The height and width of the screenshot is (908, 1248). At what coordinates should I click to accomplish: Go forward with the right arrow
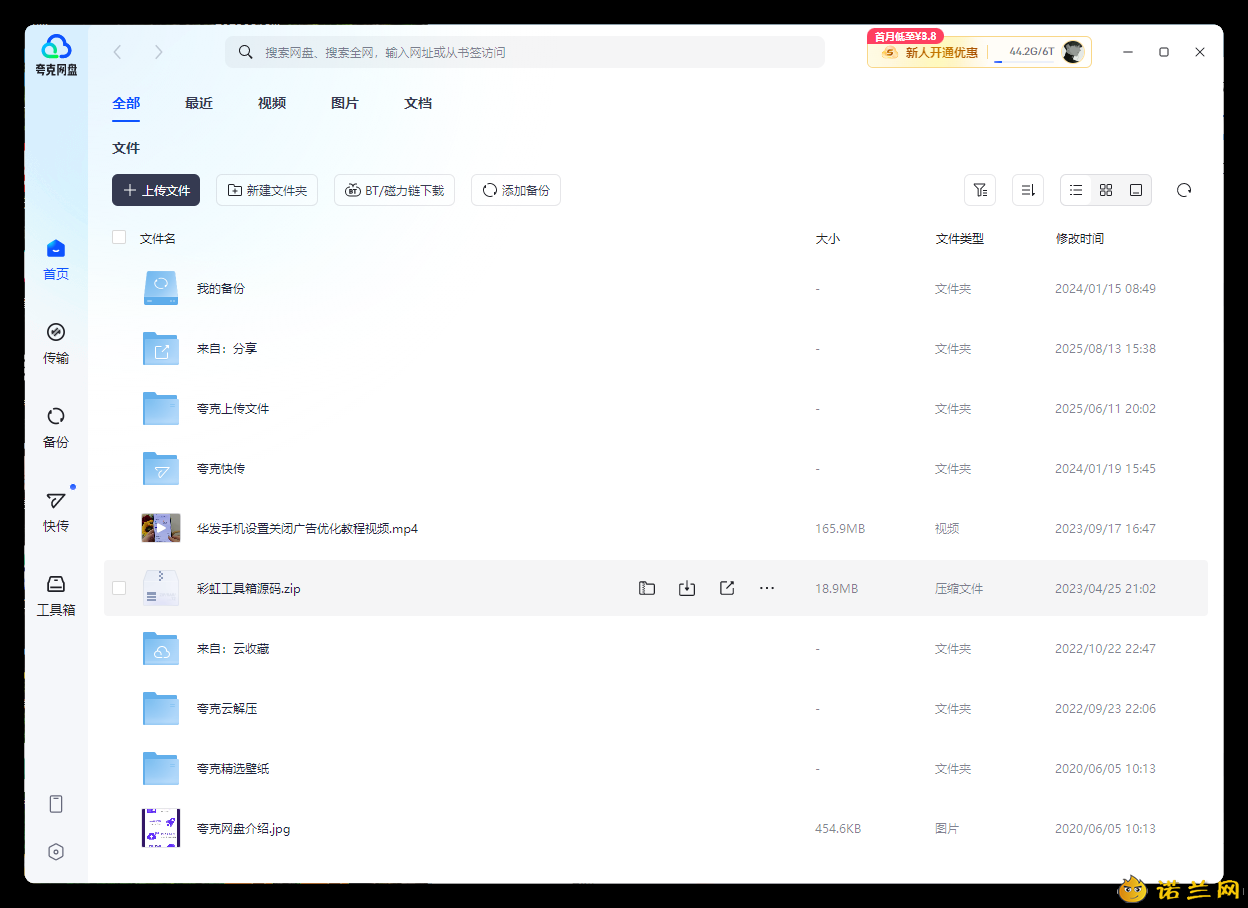[x=158, y=52]
